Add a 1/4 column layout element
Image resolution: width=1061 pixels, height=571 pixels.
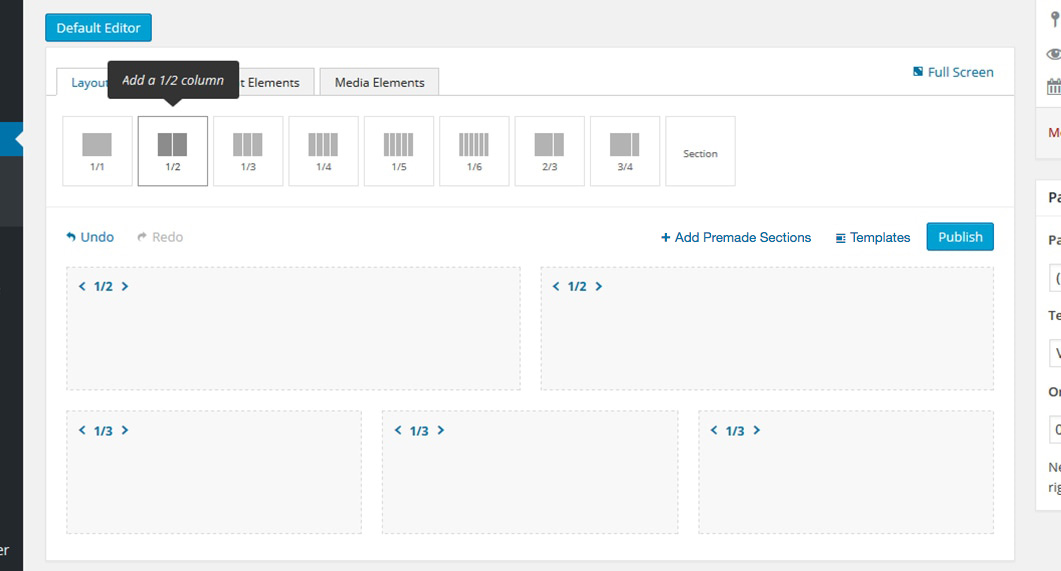pos(323,151)
